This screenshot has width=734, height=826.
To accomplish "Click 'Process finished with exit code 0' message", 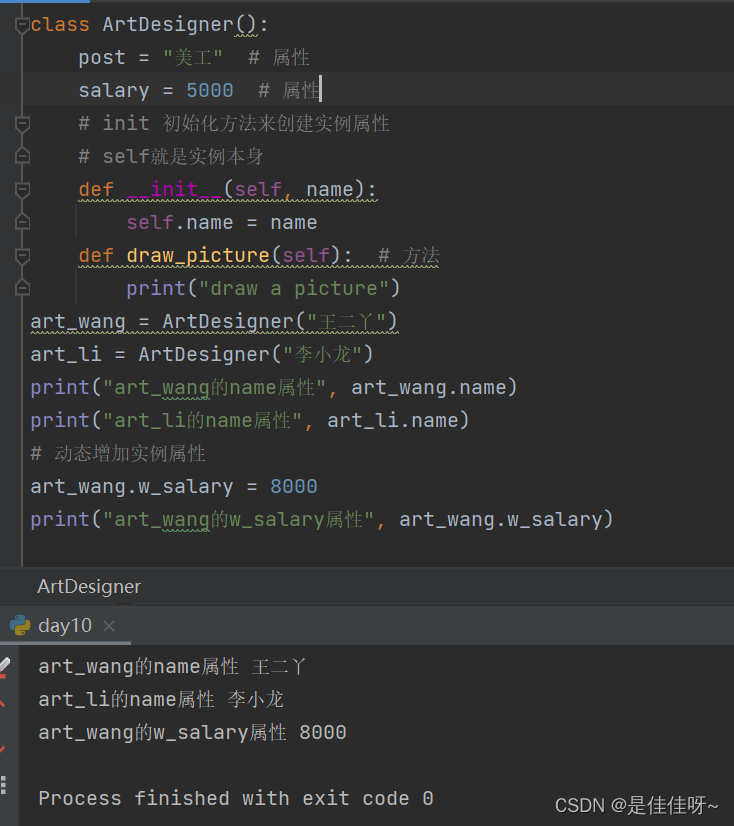I will (x=236, y=799).
